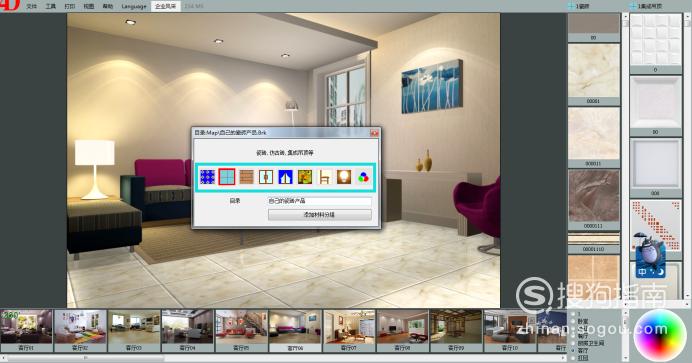
Task: Expand the first material library header plus
Action: coord(572,6)
